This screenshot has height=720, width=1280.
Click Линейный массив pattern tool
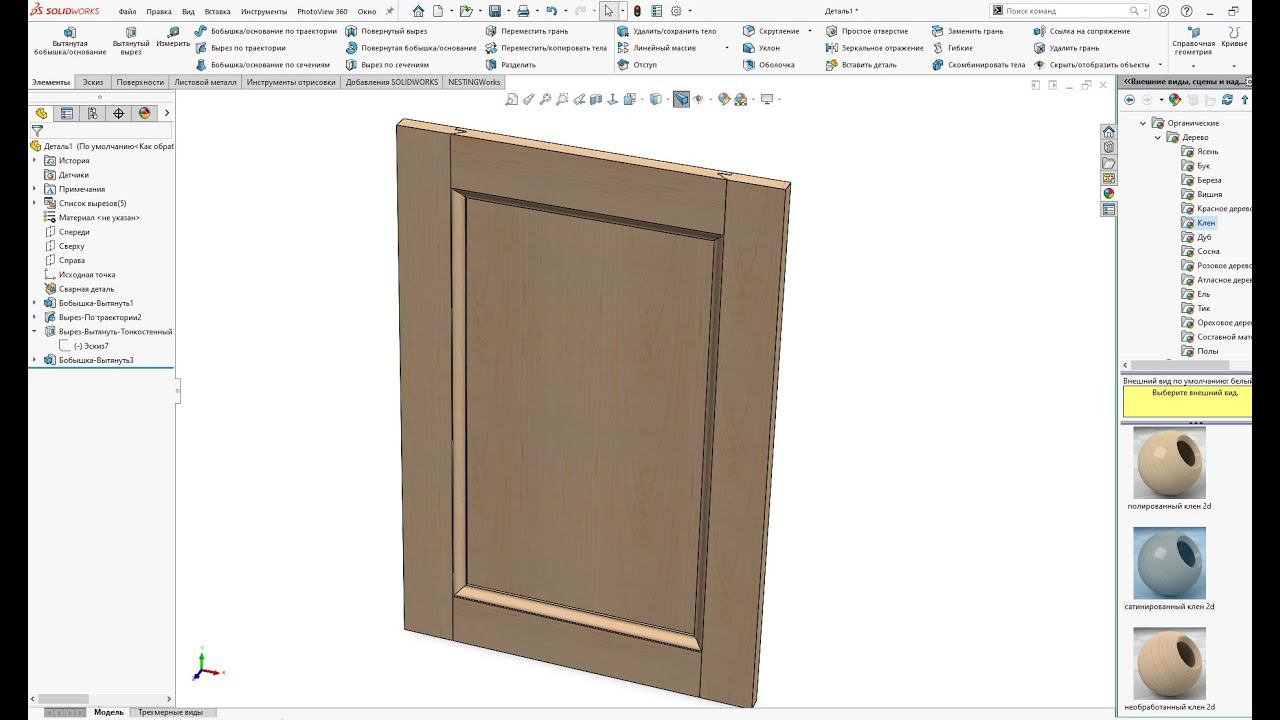coord(656,48)
